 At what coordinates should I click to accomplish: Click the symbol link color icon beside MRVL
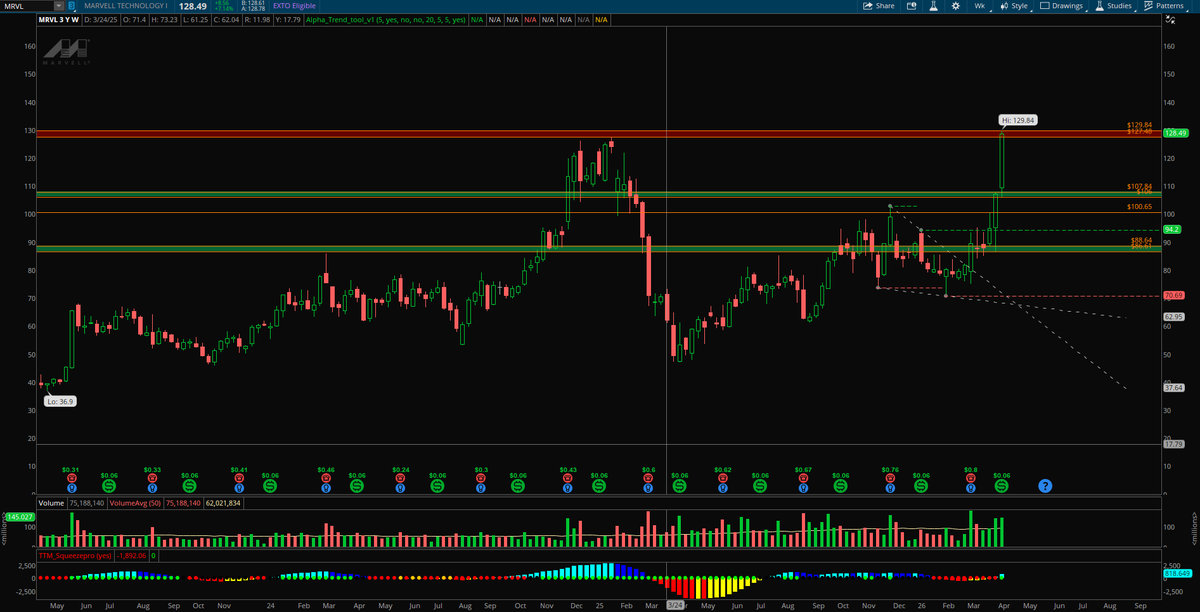pos(71,5)
